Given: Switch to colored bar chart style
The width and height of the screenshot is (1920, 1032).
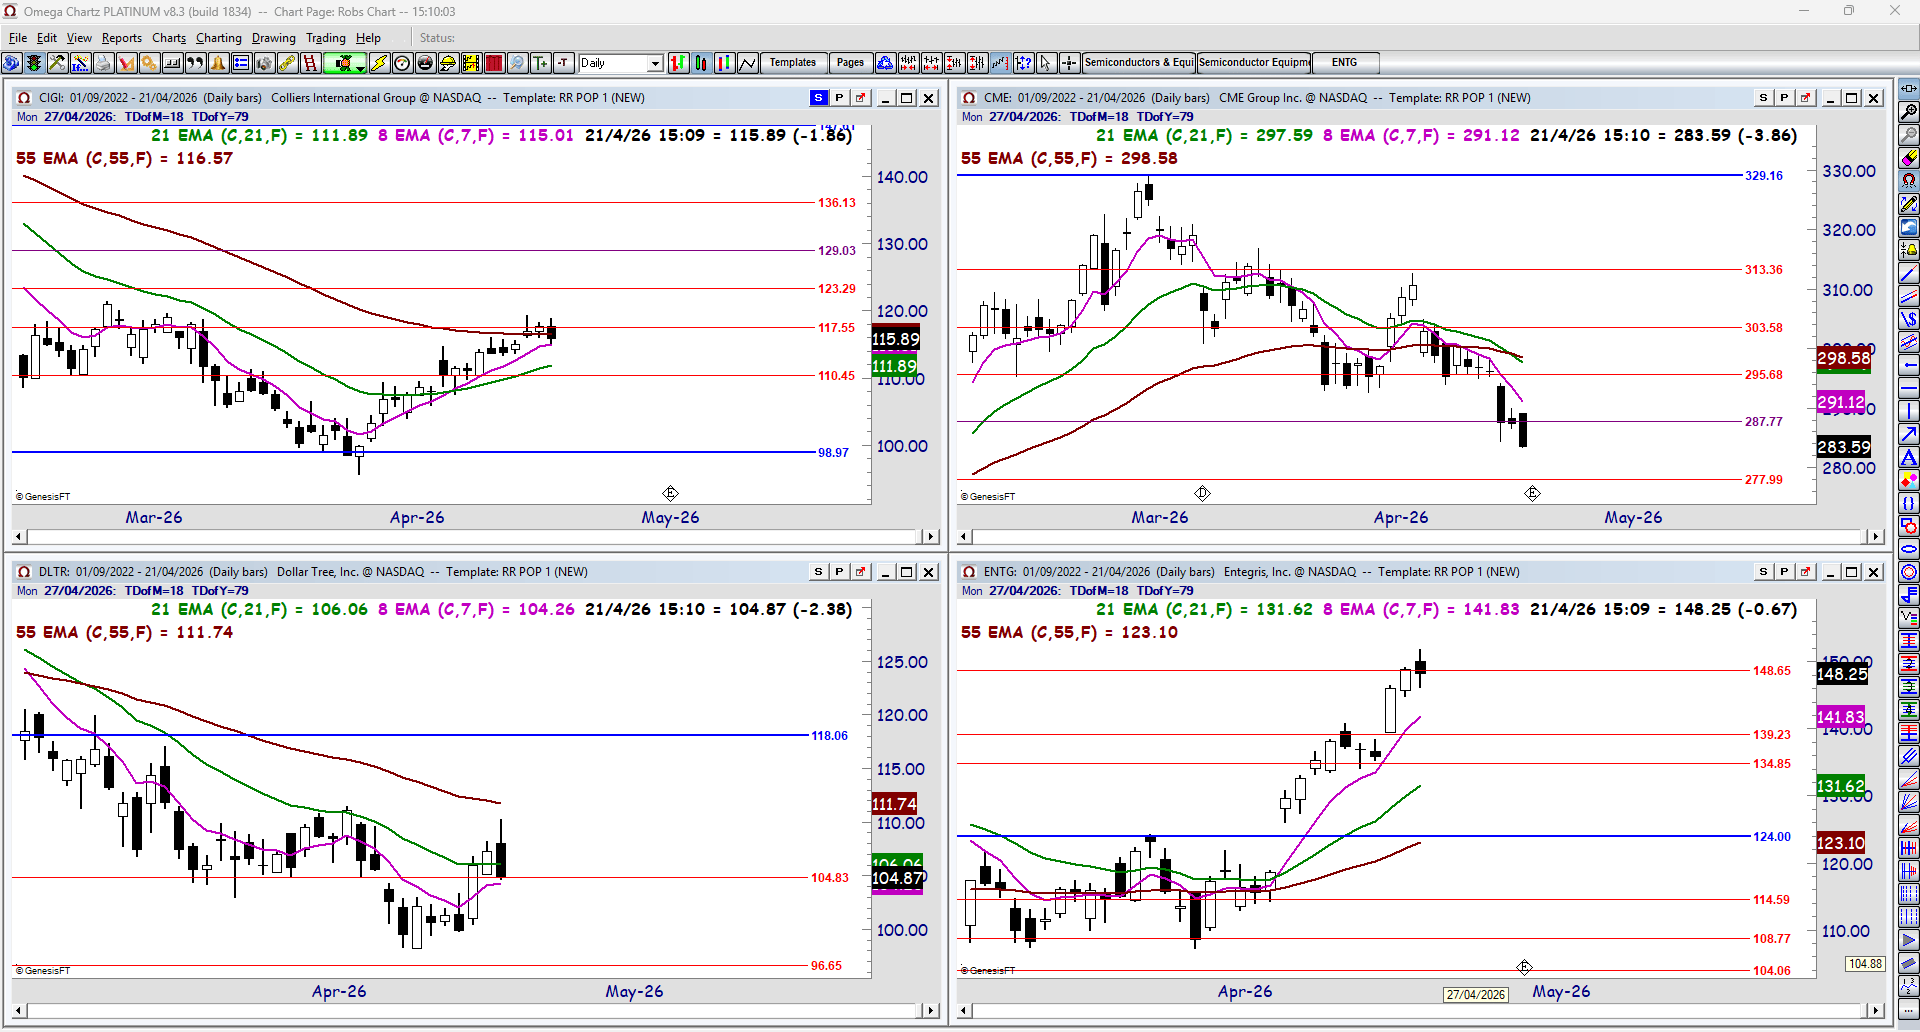Looking at the screenshot, I should tap(725, 63).
